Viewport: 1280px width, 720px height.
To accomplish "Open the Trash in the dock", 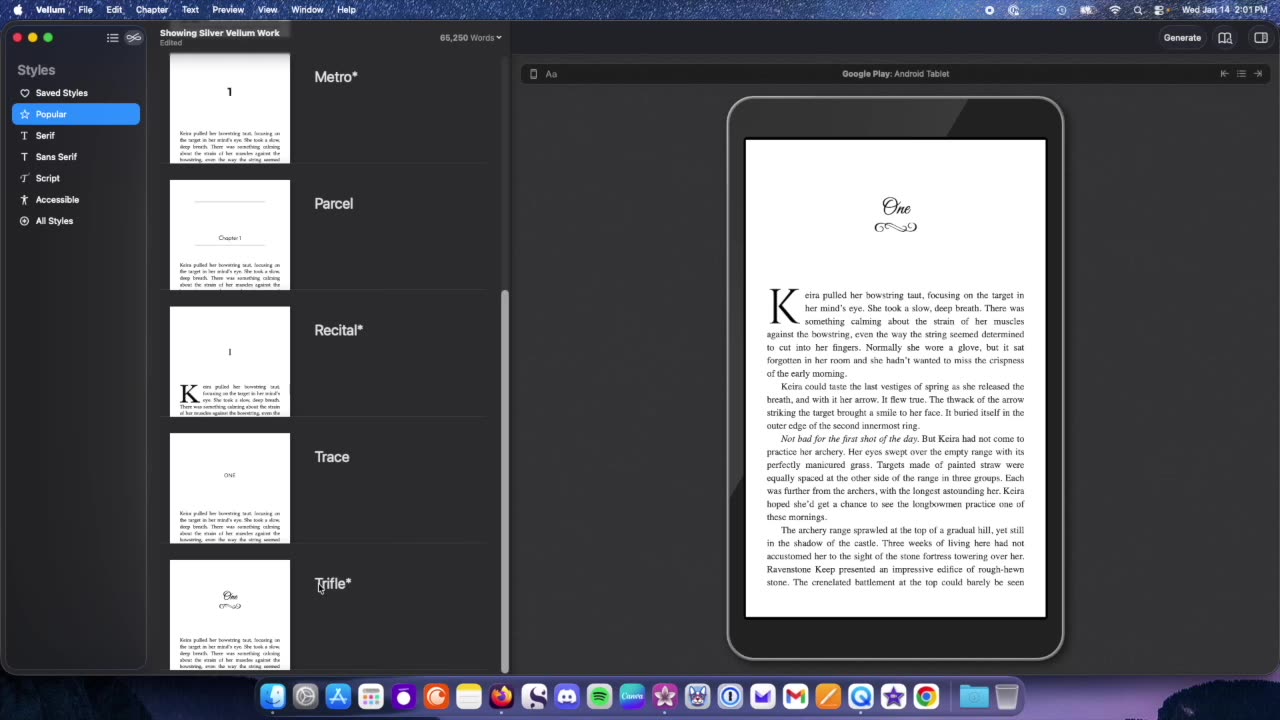I will click(x=1007, y=696).
